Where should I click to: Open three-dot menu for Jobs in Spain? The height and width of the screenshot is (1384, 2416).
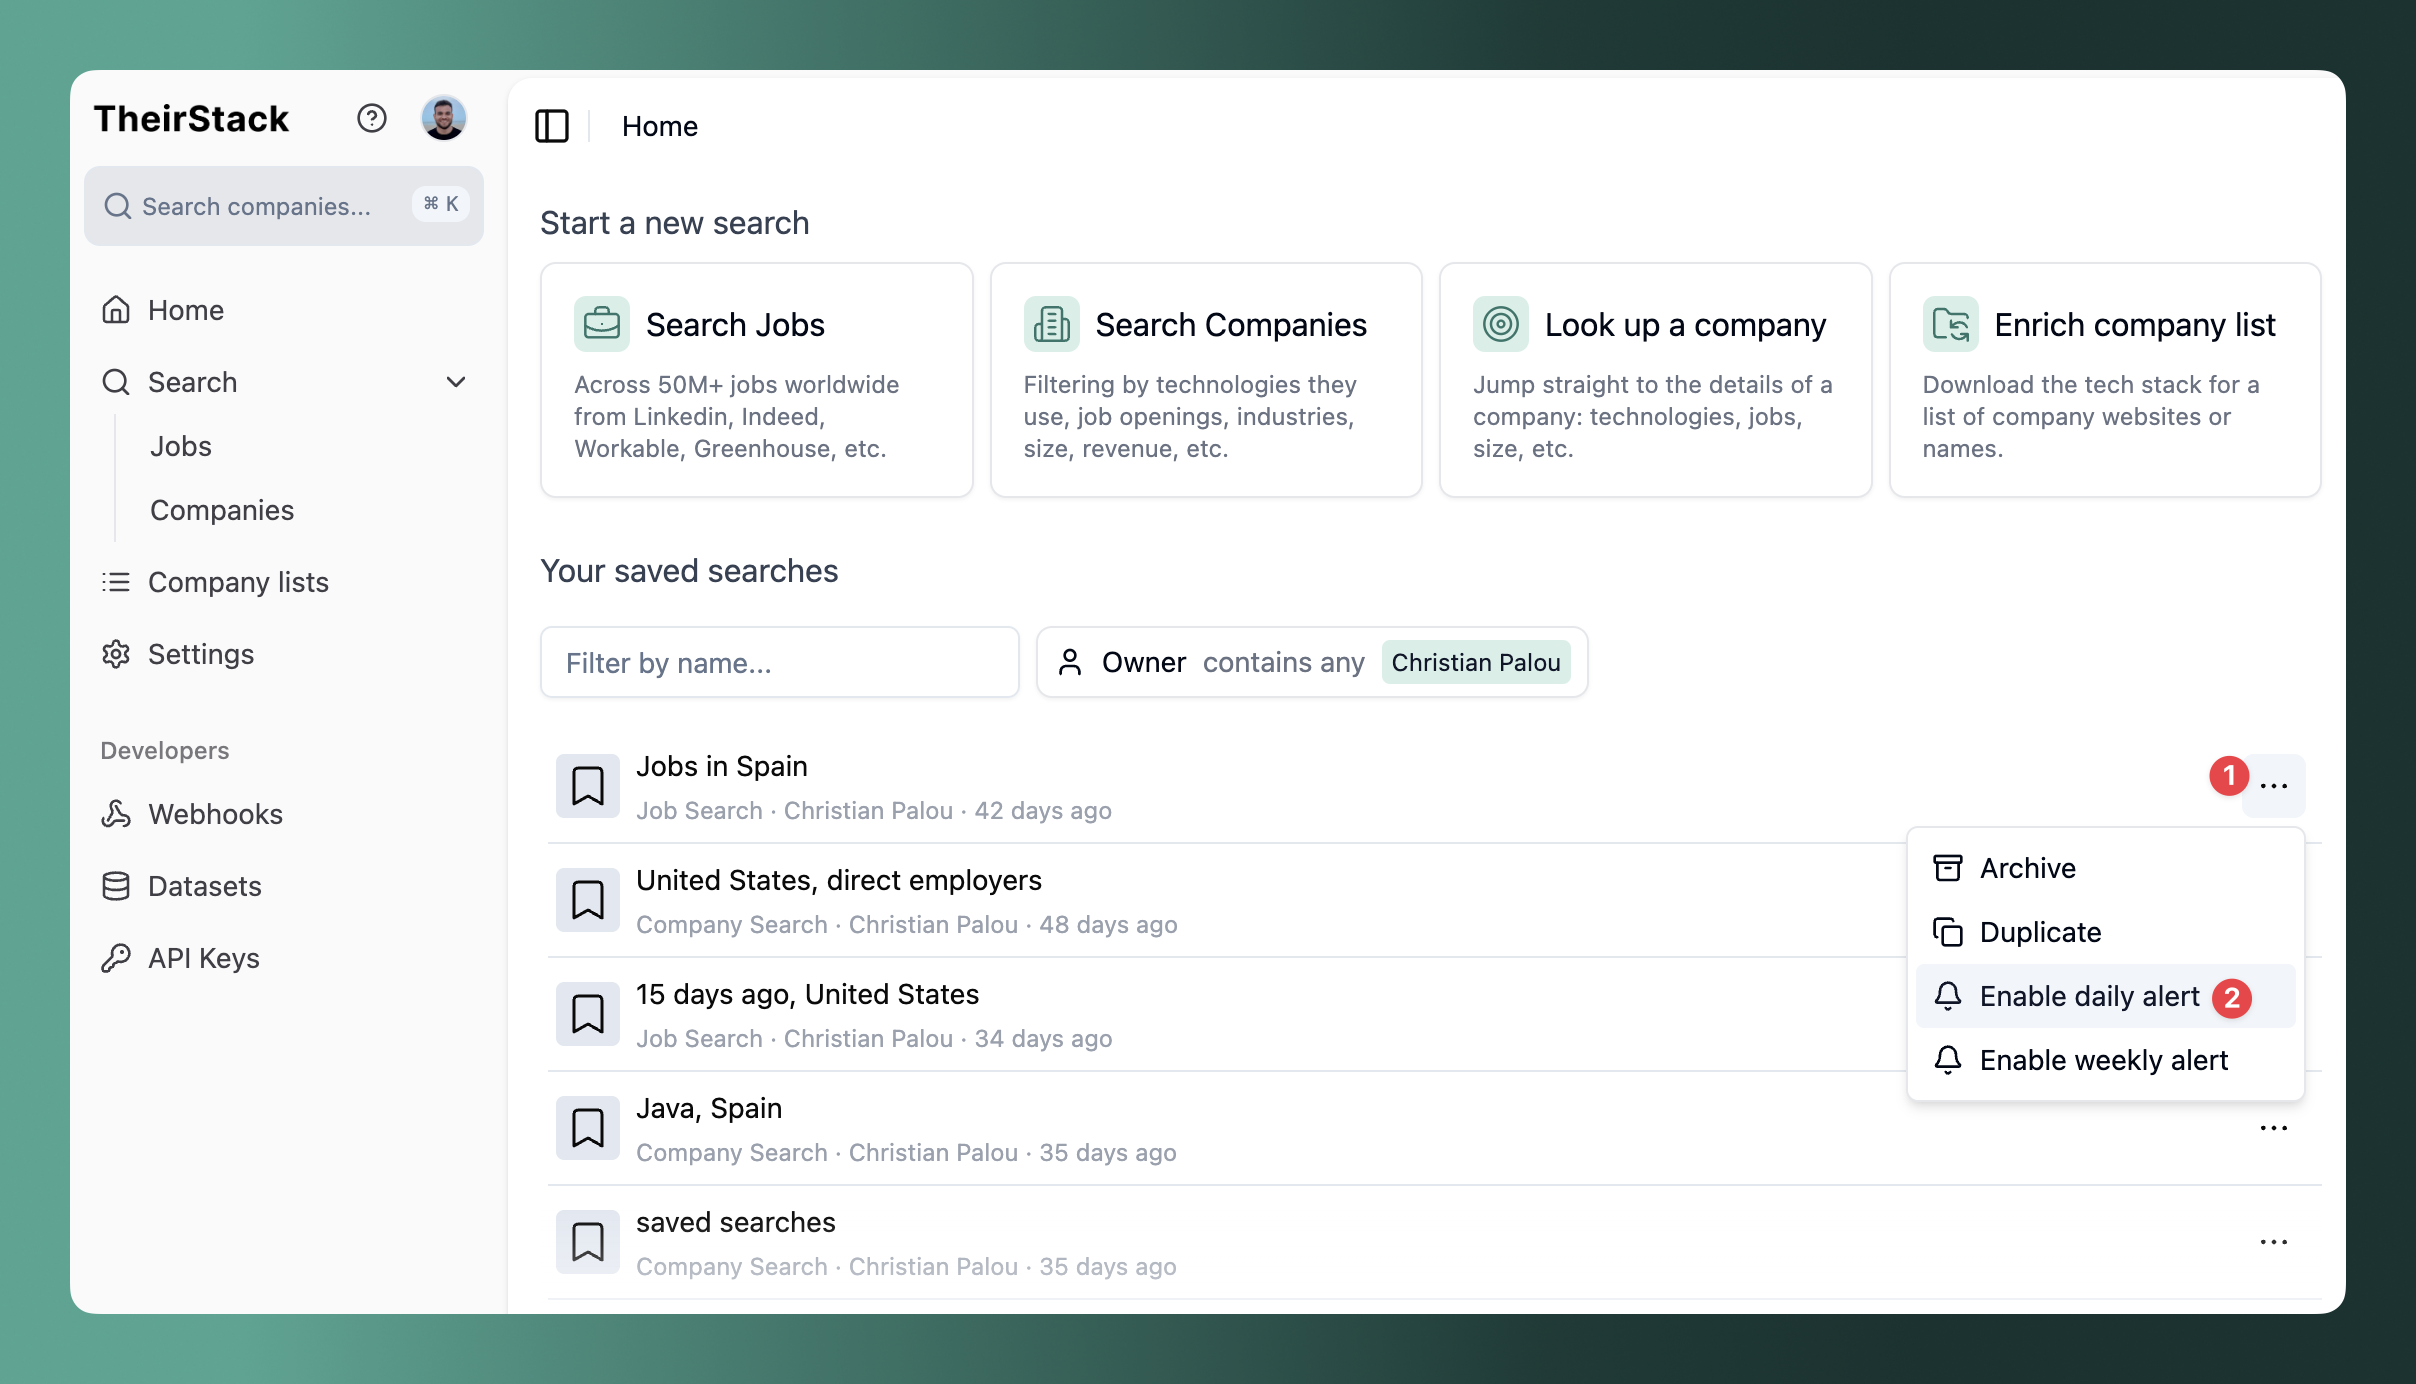pos(2273,786)
